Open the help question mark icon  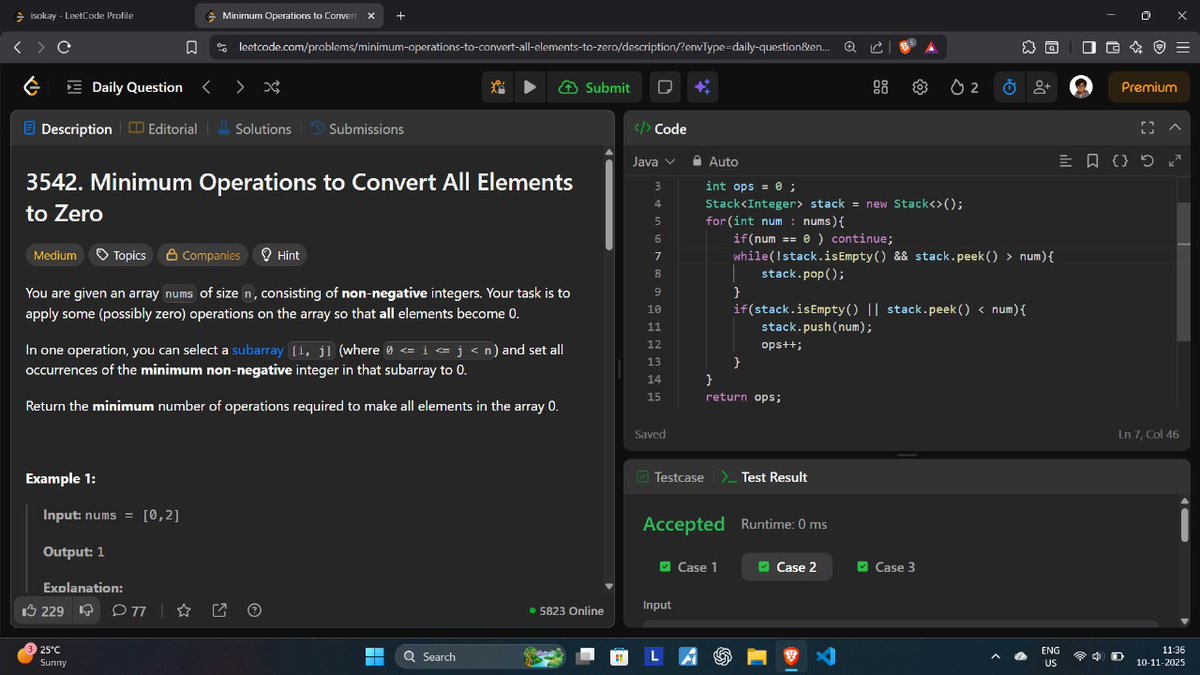(x=254, y=610)
